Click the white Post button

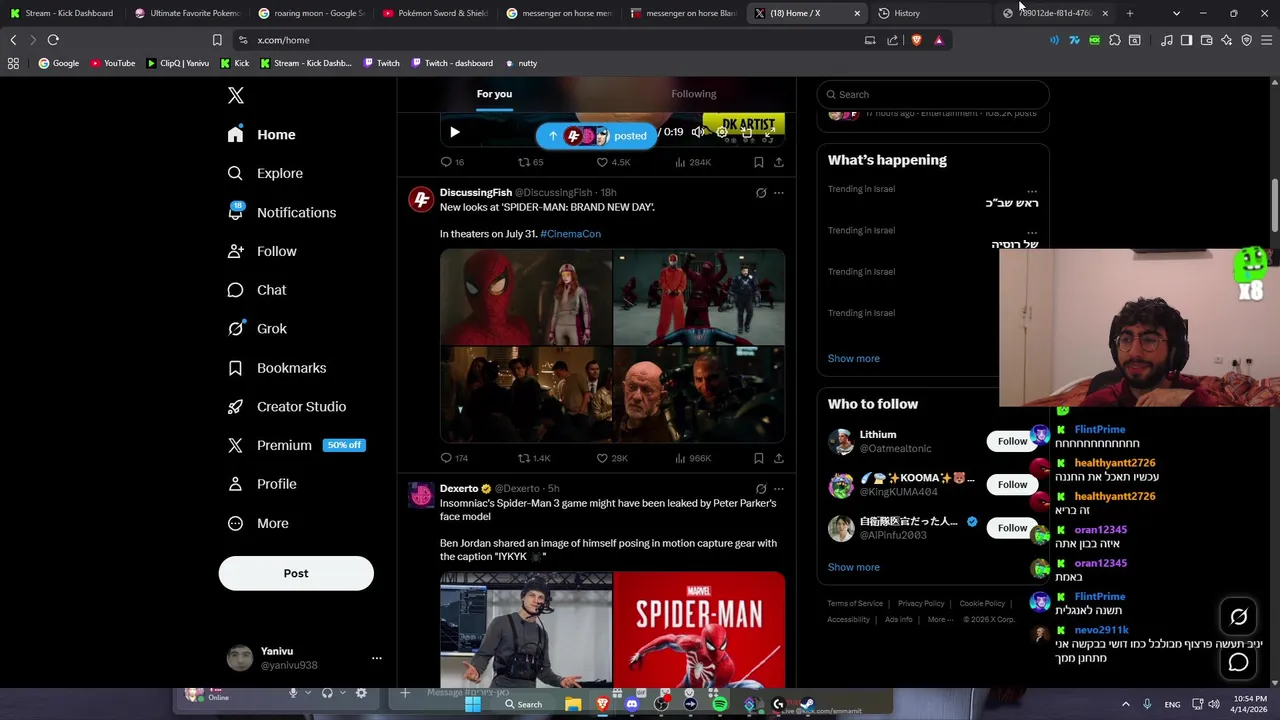pyautogui.click(x=296, y=573)
